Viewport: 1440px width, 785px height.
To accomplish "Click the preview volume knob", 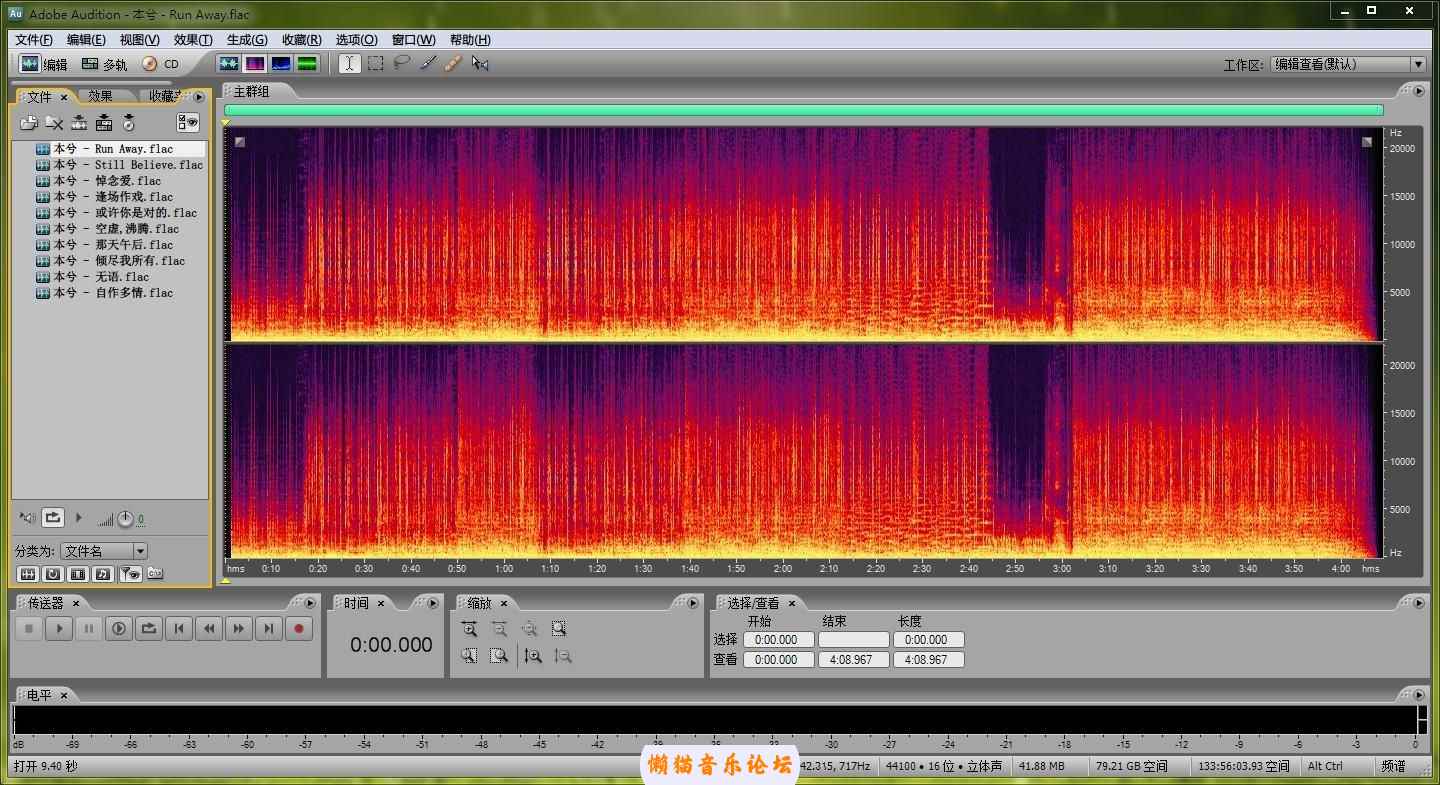I will click(x=125, y=519).
